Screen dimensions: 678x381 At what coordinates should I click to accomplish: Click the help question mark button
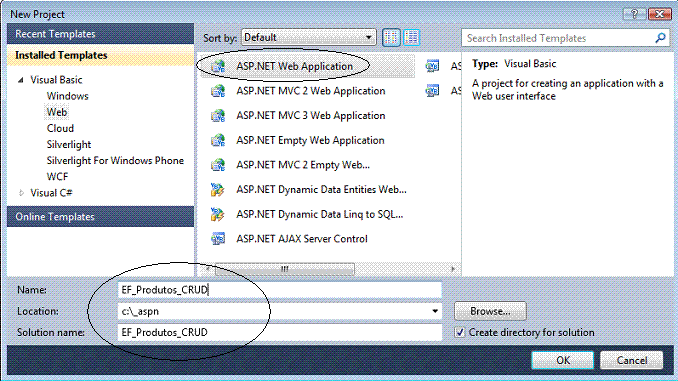[x=634, y=14]
